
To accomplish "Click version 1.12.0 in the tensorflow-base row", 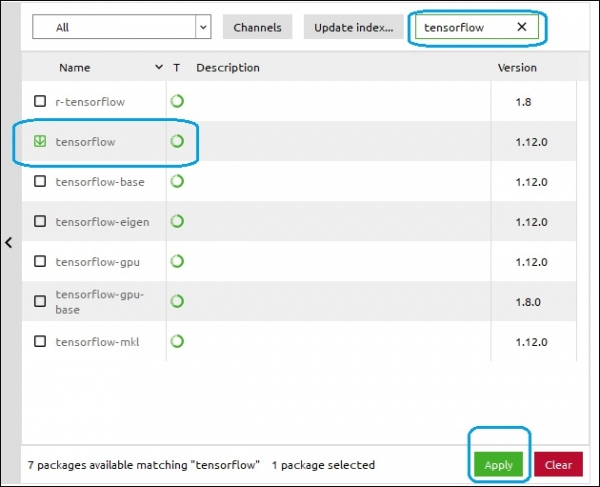I will click(x=531, y=182).
